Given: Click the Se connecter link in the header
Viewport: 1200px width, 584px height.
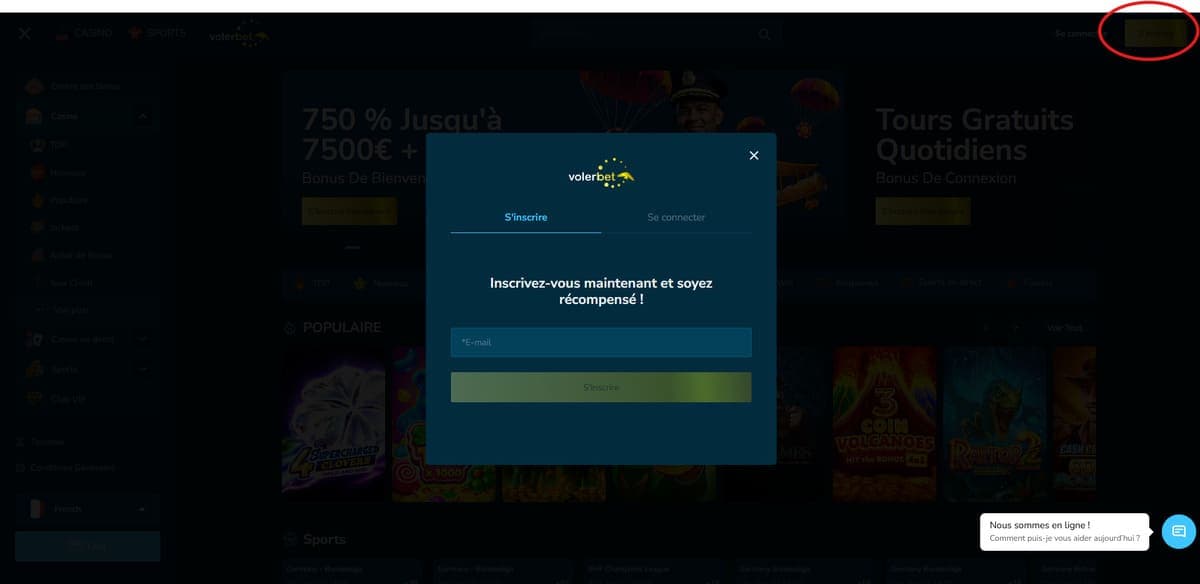Looking at the screenshot, I should coord(1076,34).
